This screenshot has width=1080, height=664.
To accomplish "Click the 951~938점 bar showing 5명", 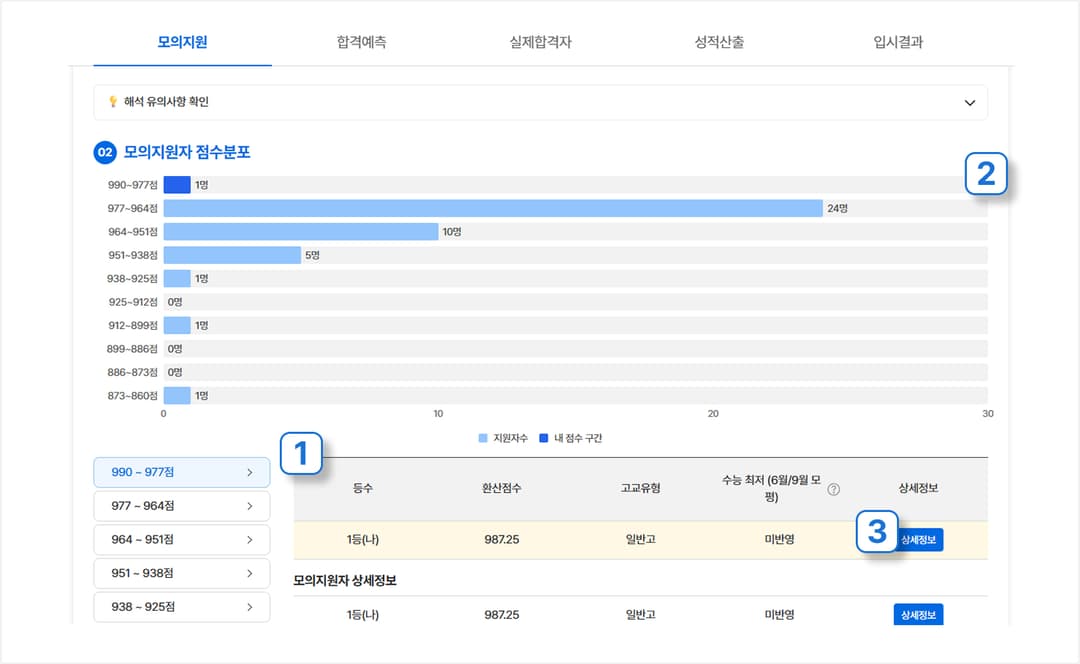I will coord(232,255).
